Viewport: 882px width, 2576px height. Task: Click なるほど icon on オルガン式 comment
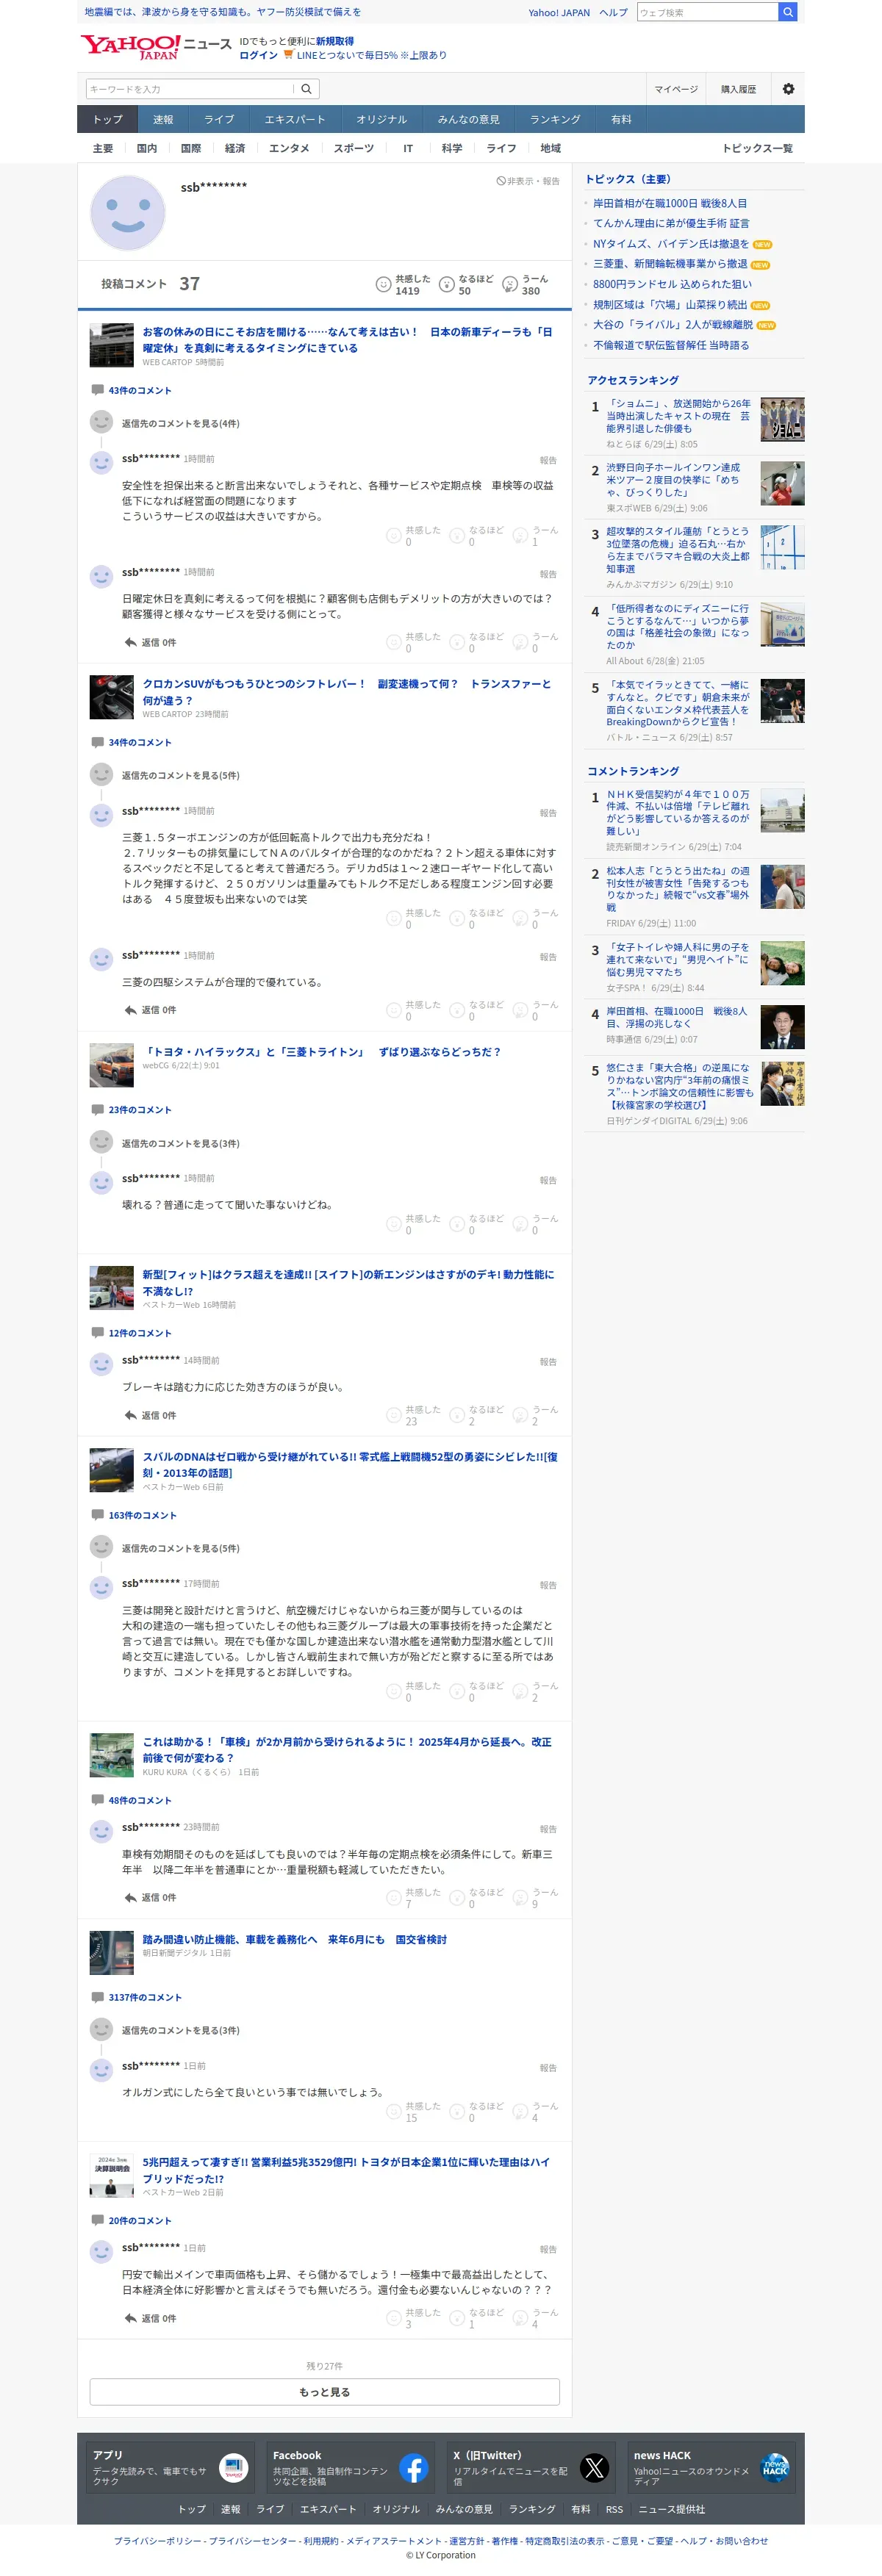(x=457, y=2112)
